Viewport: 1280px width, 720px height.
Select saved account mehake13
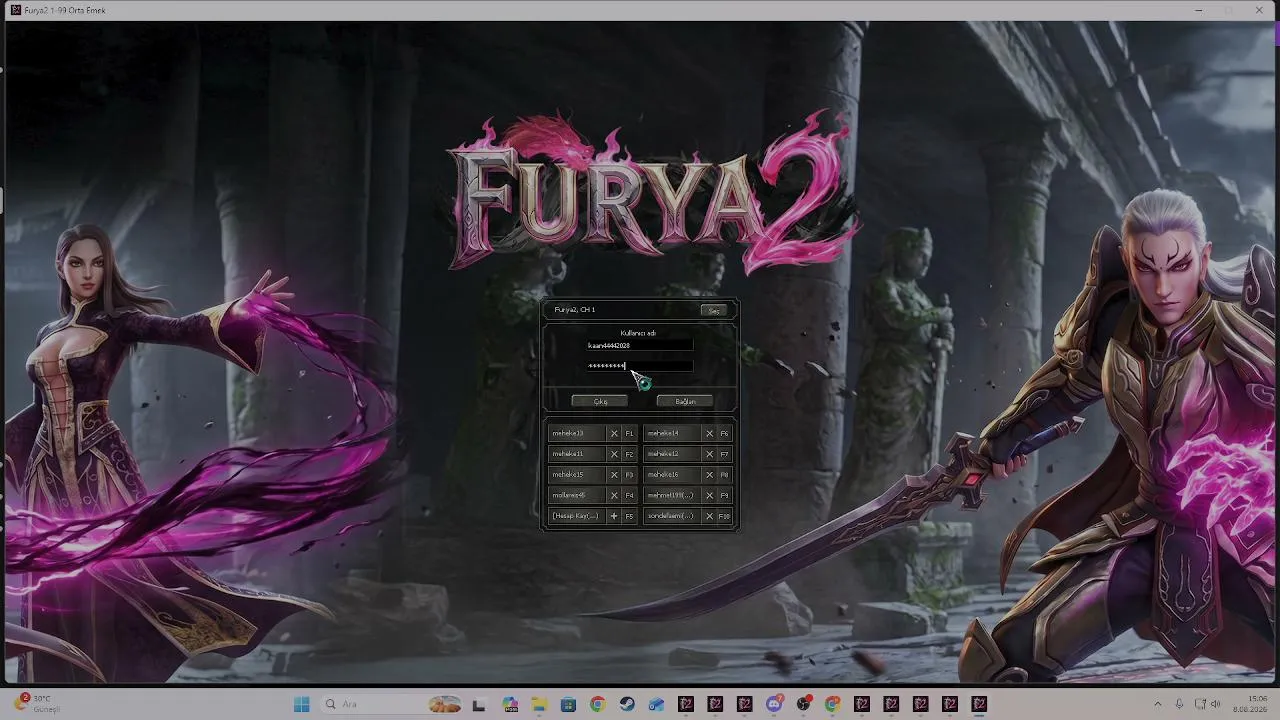coord(577,433)
